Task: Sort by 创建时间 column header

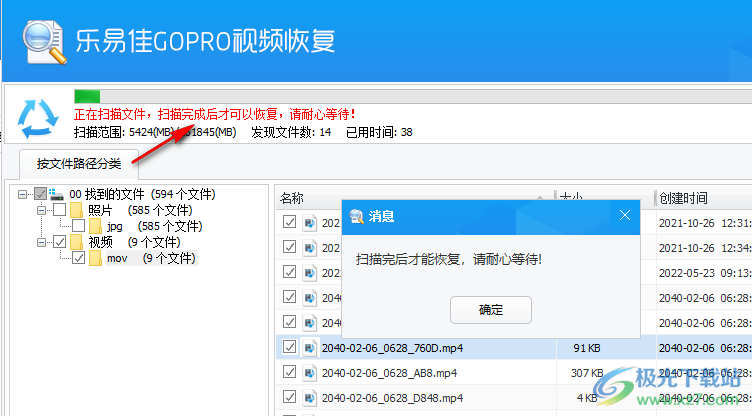Action: tap(703, 198)
